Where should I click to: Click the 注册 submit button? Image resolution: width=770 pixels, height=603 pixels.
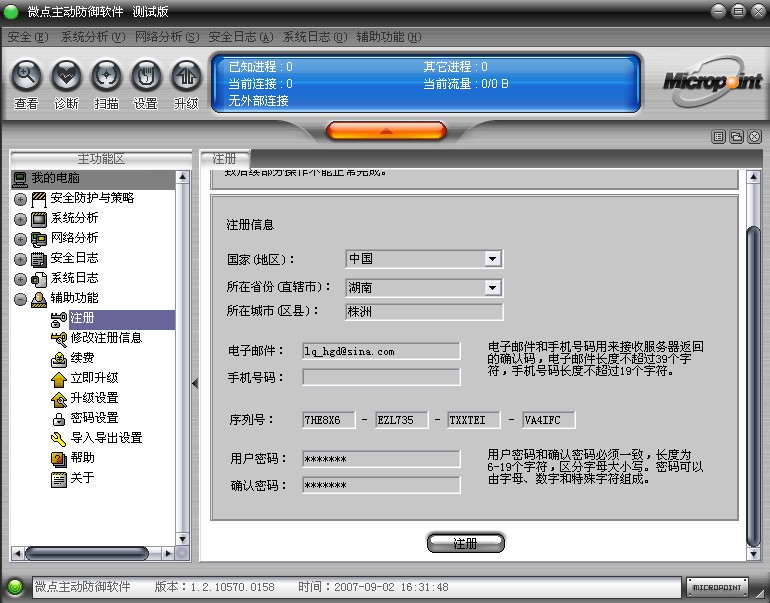click(x=466, y=543)
